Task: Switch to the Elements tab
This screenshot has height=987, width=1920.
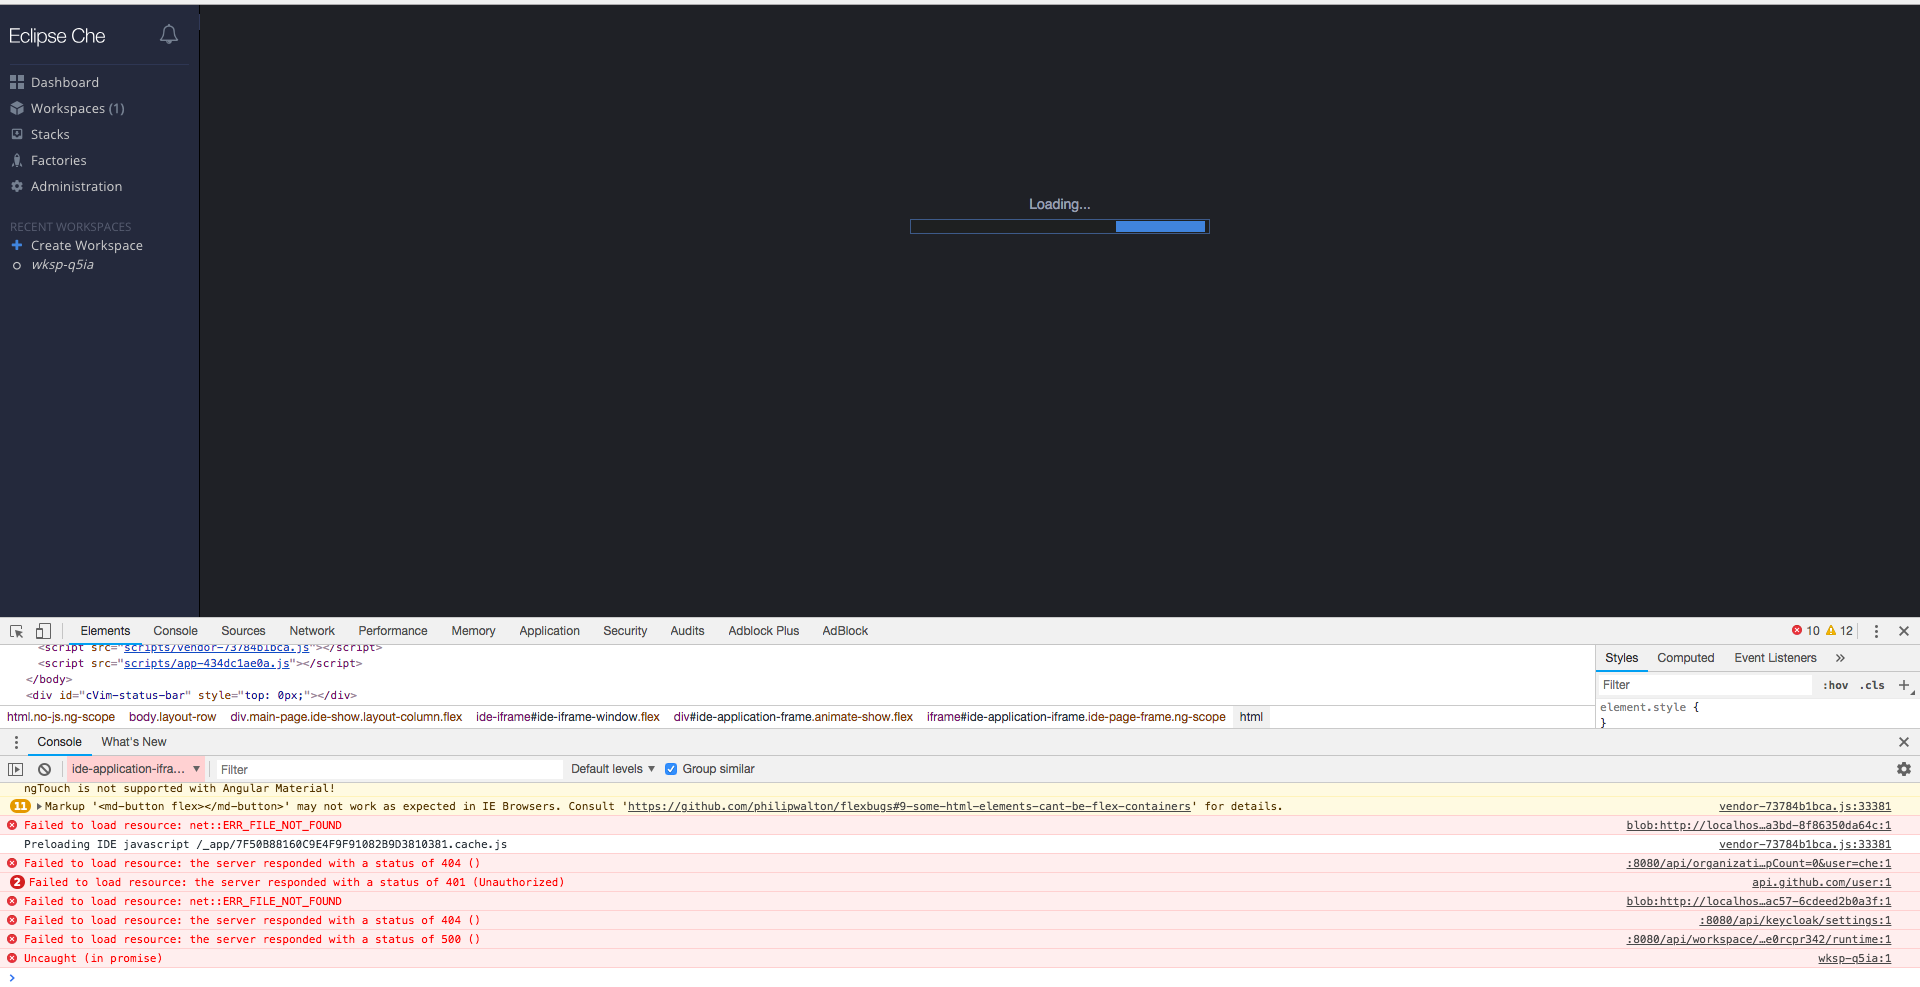Action: click(x=105, y=631)
